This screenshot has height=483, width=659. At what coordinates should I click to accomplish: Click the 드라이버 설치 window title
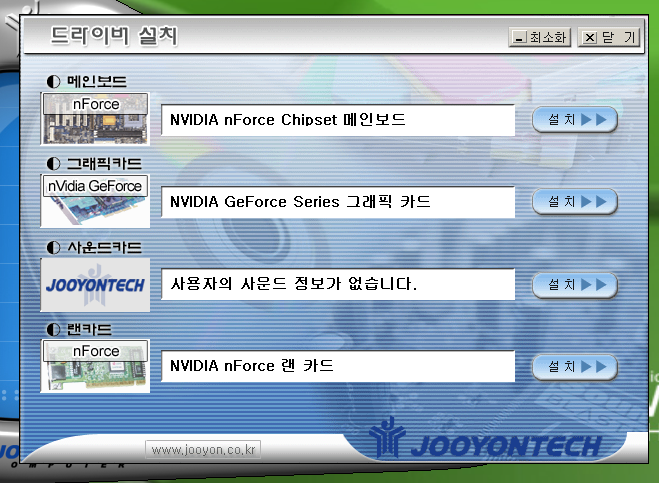[114, 36]
